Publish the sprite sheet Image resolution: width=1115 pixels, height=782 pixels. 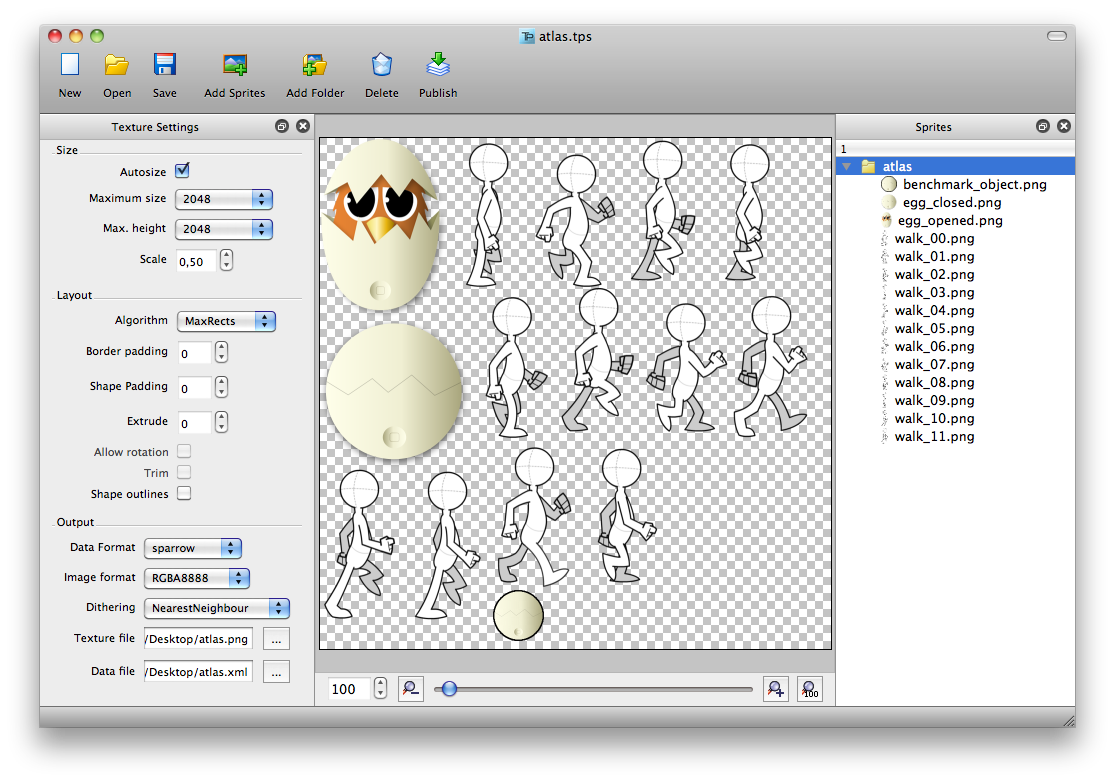[438, 66]
